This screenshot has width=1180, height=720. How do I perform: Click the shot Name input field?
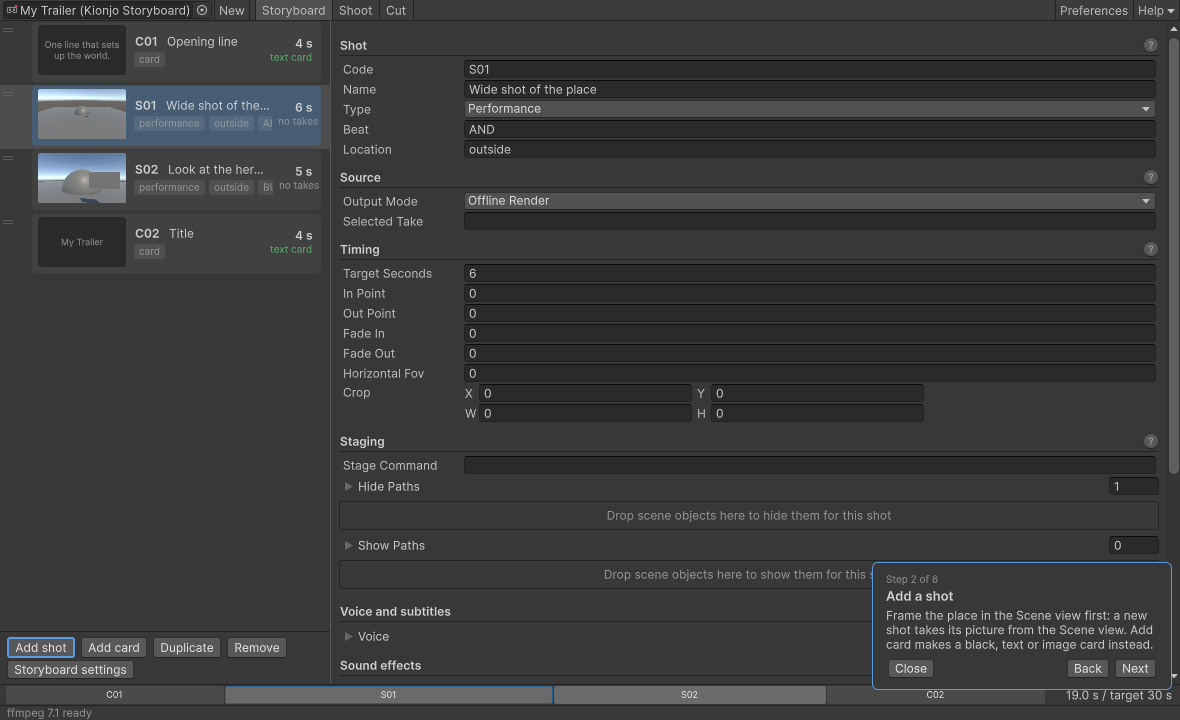pos(809,90)
